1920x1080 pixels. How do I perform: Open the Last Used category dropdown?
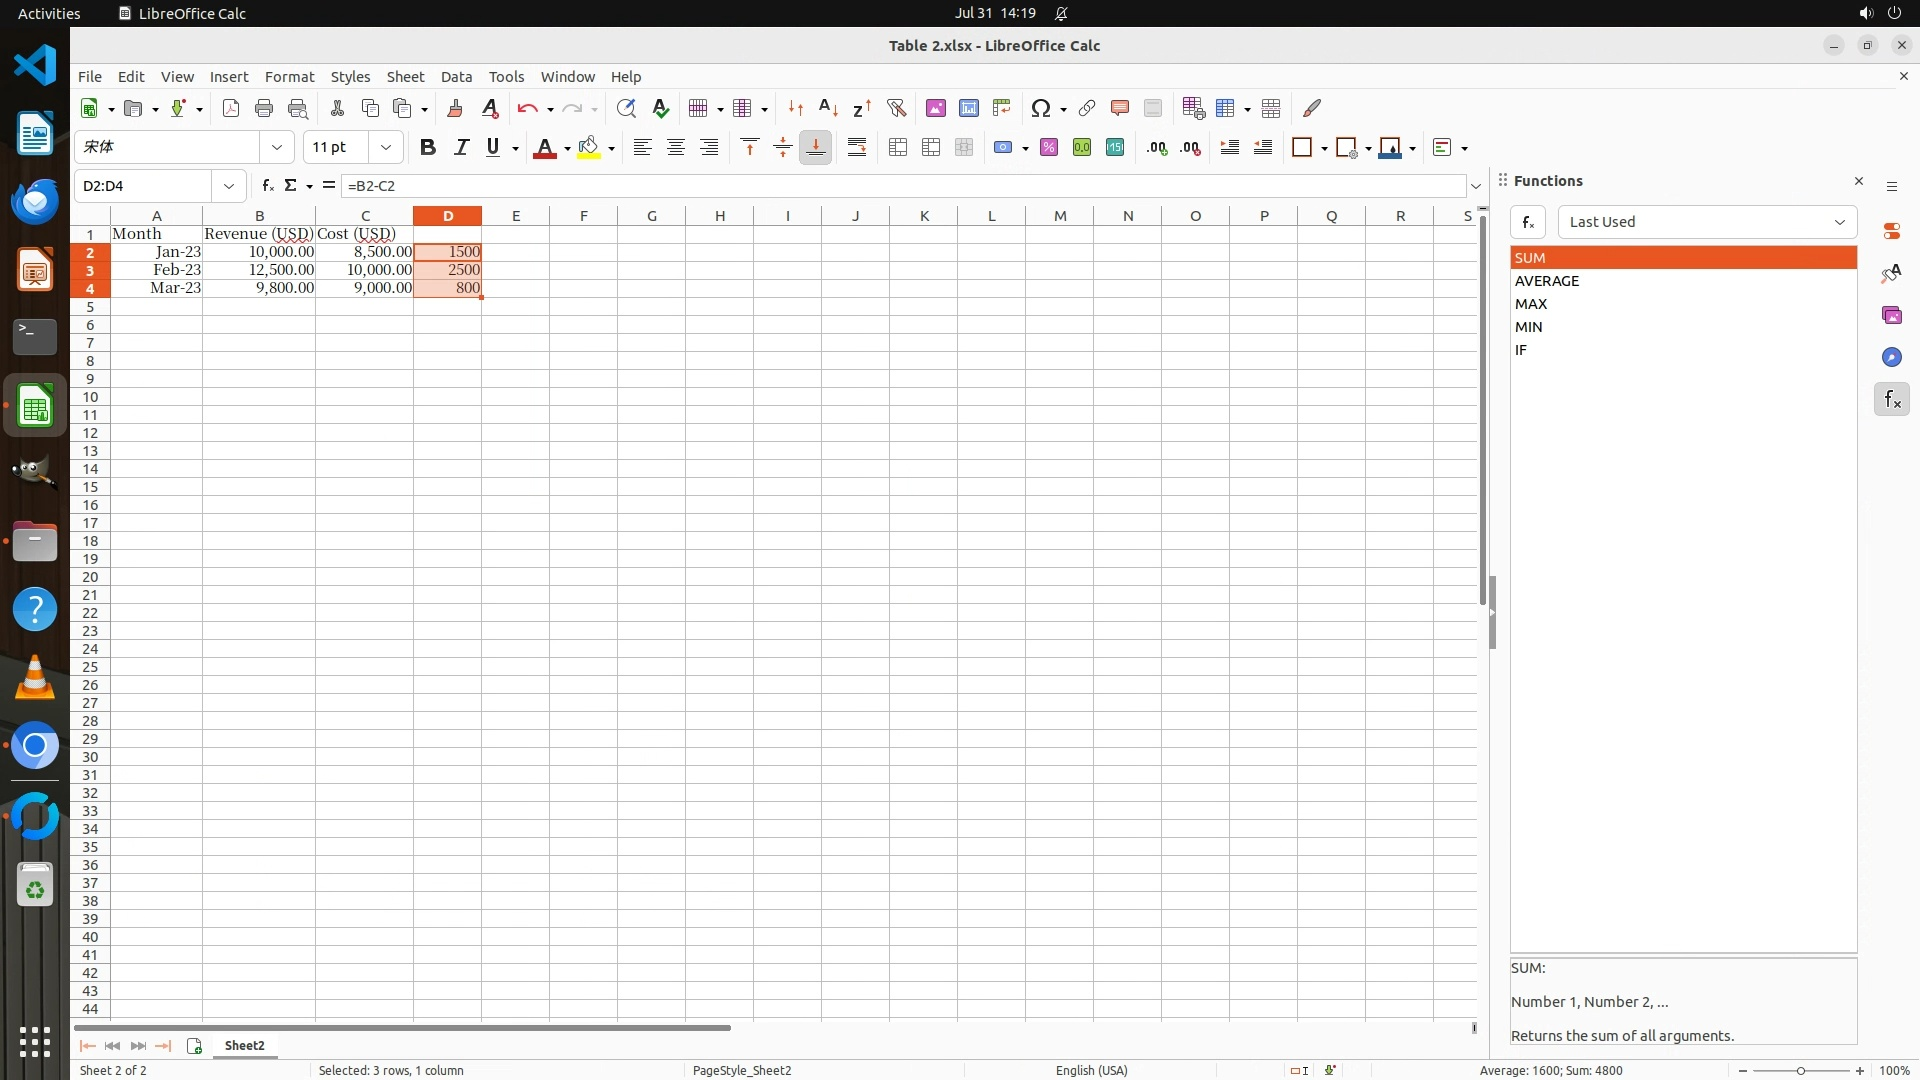[1706, 222]
